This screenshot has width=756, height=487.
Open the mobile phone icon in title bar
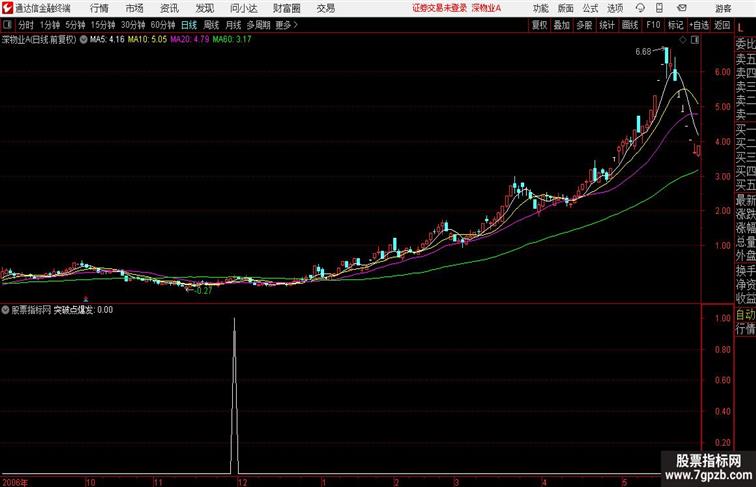pos(659,8)
